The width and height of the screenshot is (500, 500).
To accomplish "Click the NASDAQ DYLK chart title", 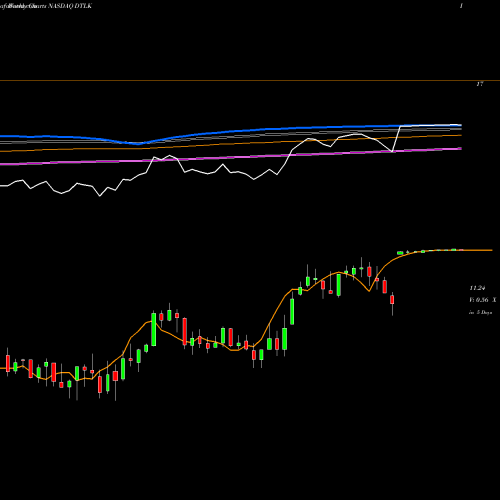I will tap(70, 6).
